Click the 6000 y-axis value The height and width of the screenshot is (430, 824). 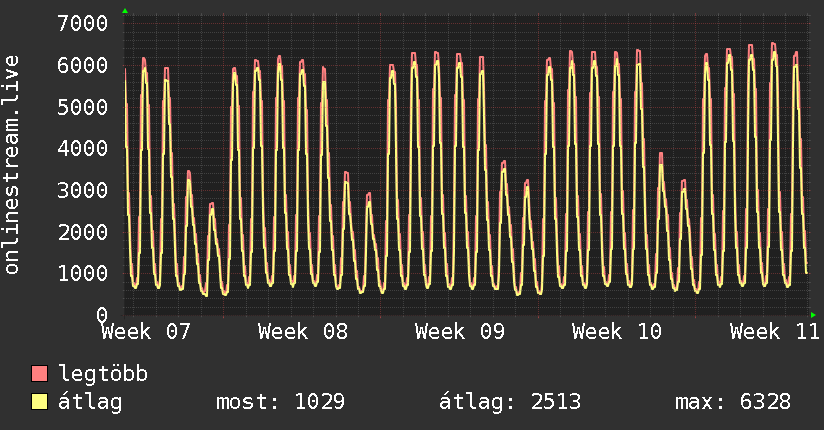tap(83, 65)
